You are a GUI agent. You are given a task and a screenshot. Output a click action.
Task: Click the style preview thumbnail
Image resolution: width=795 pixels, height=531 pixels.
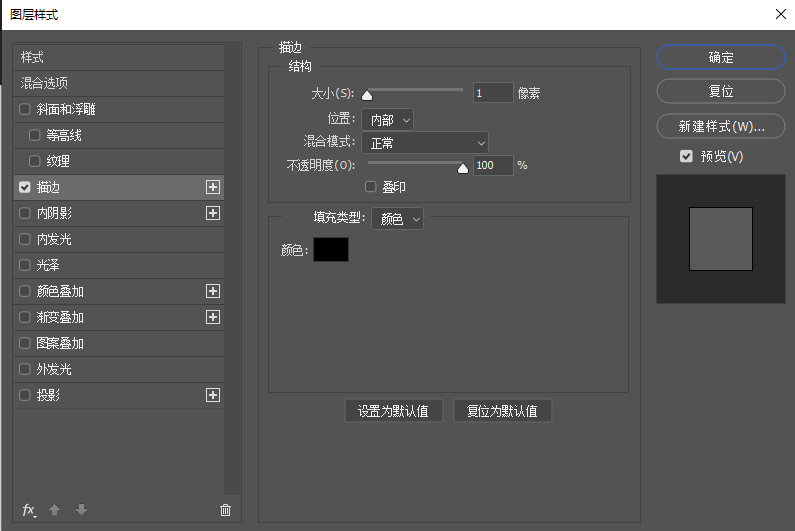pos(721,239)
